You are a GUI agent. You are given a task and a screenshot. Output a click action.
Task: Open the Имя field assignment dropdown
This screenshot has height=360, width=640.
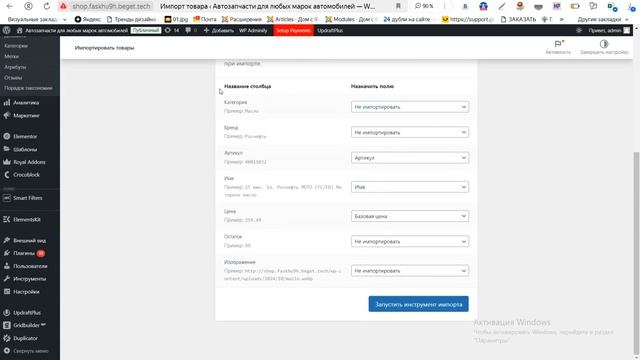point(410,187)
